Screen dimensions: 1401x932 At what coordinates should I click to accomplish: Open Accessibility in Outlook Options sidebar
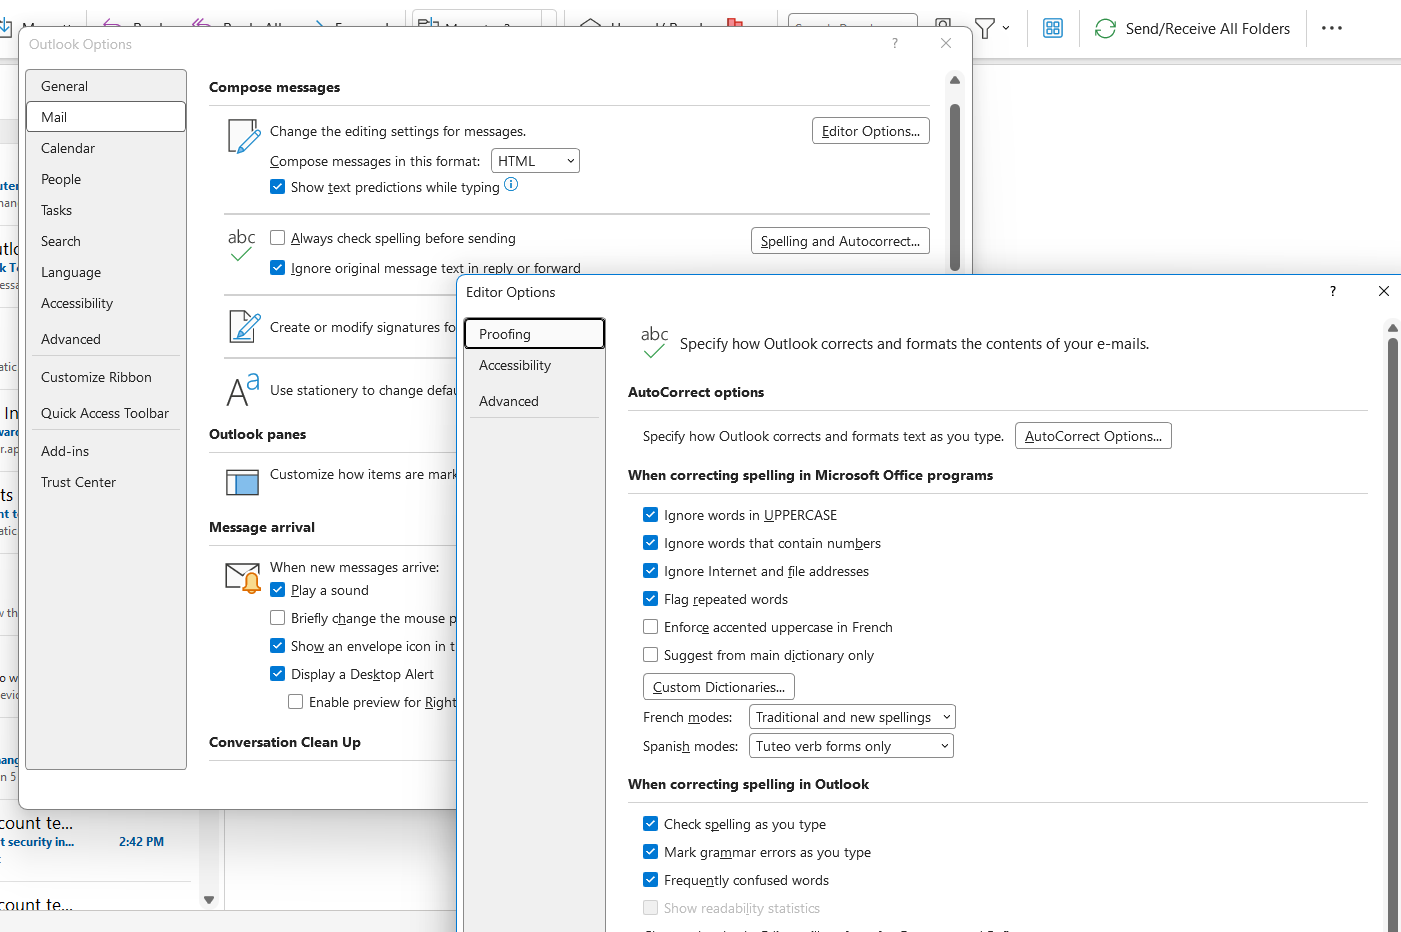click(x=106, y=303)
